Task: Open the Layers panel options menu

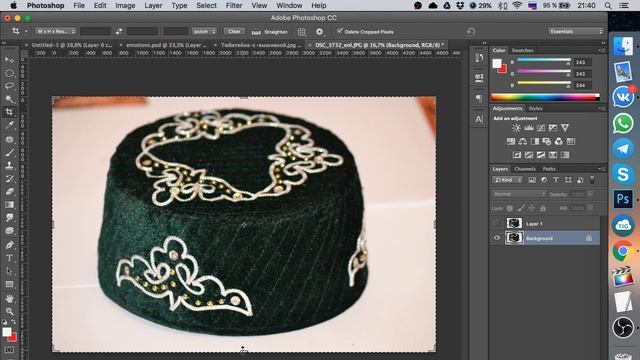Action: pos(601,169)
